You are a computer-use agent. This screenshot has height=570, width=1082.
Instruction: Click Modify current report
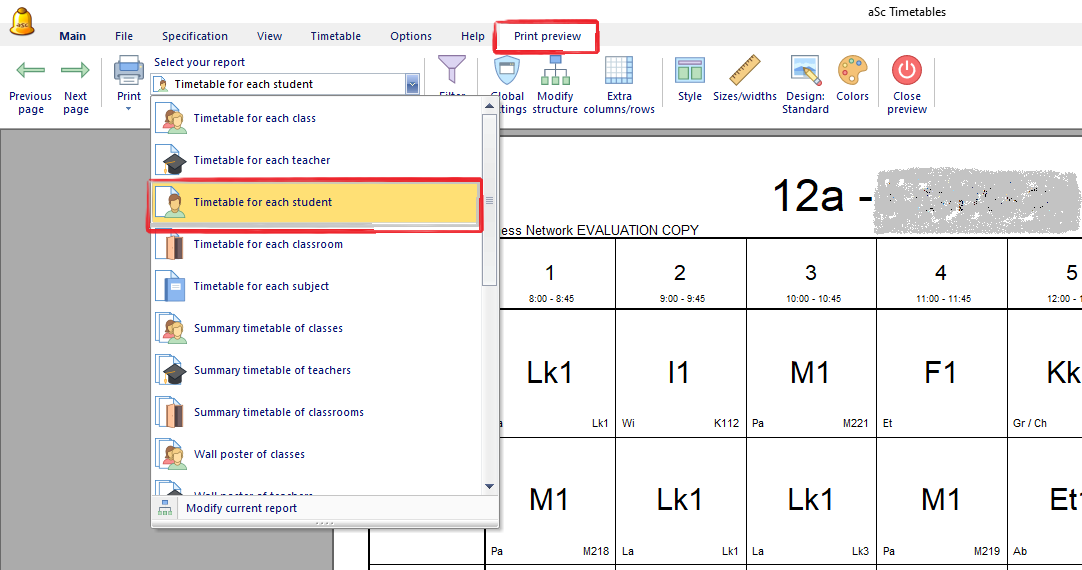[241, 508]
